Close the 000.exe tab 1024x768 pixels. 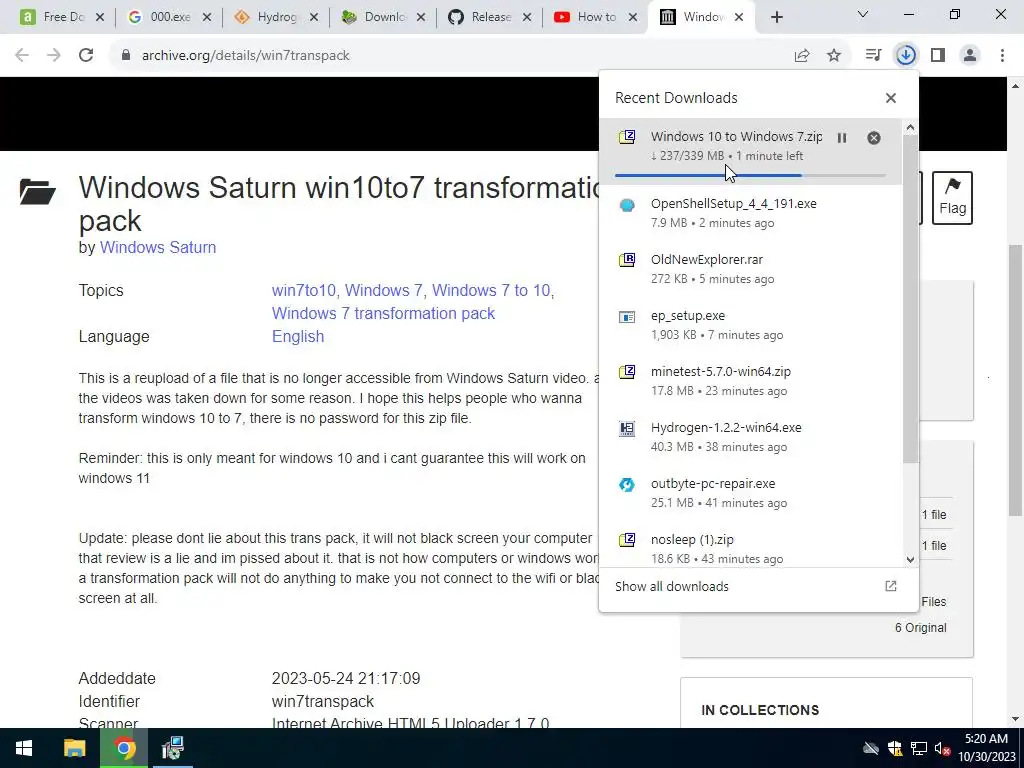point(206,18)
